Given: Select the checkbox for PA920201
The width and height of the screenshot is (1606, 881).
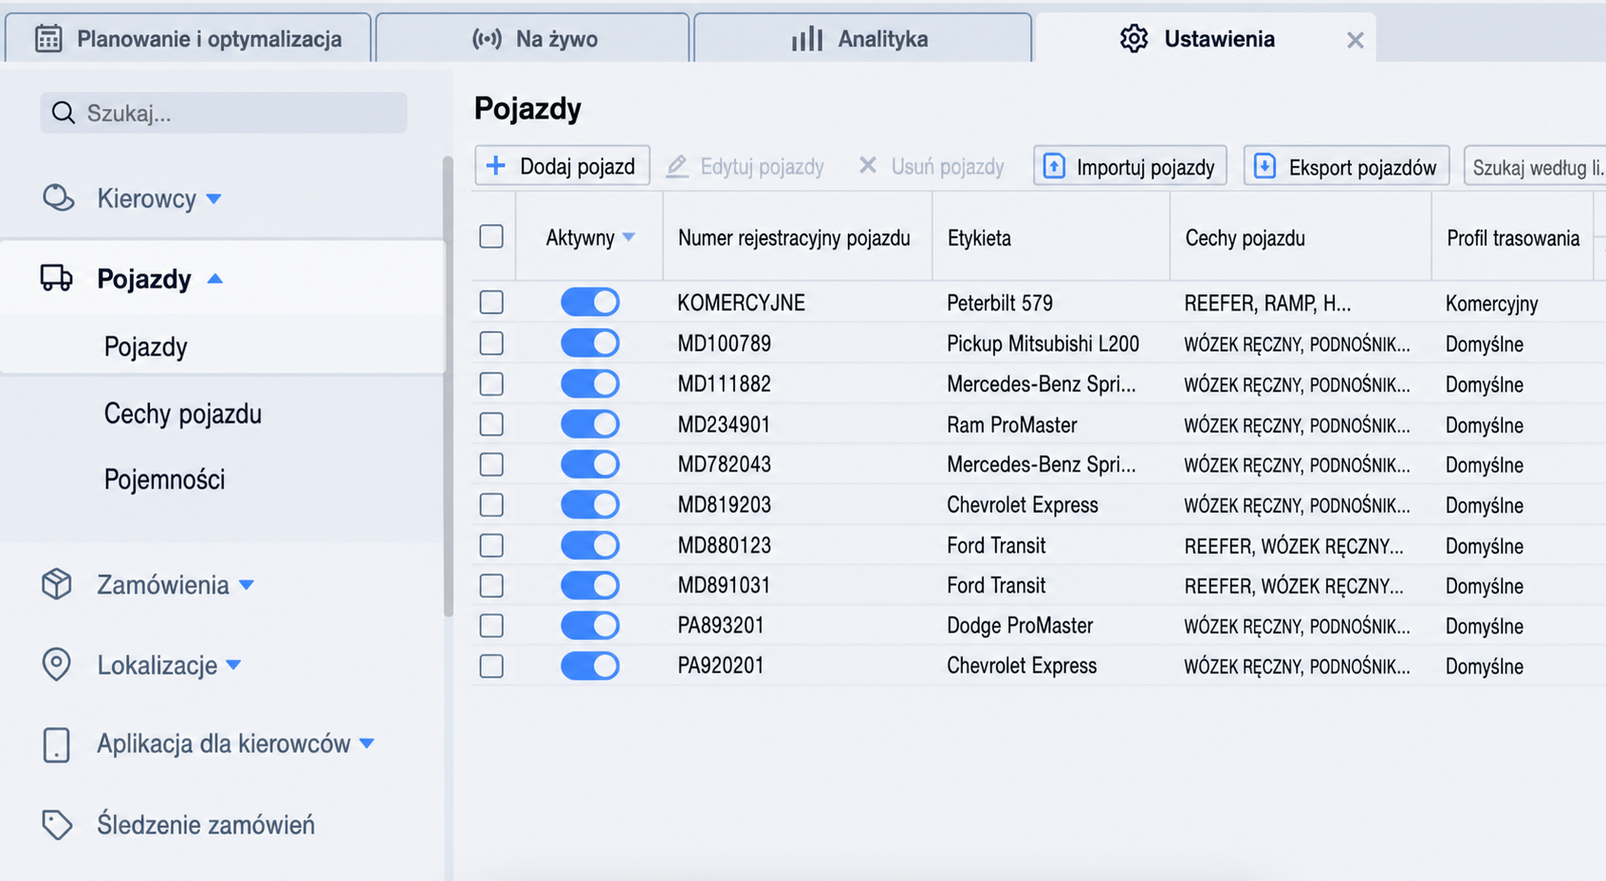Looking at the screenshot, I should coord(491,666).
